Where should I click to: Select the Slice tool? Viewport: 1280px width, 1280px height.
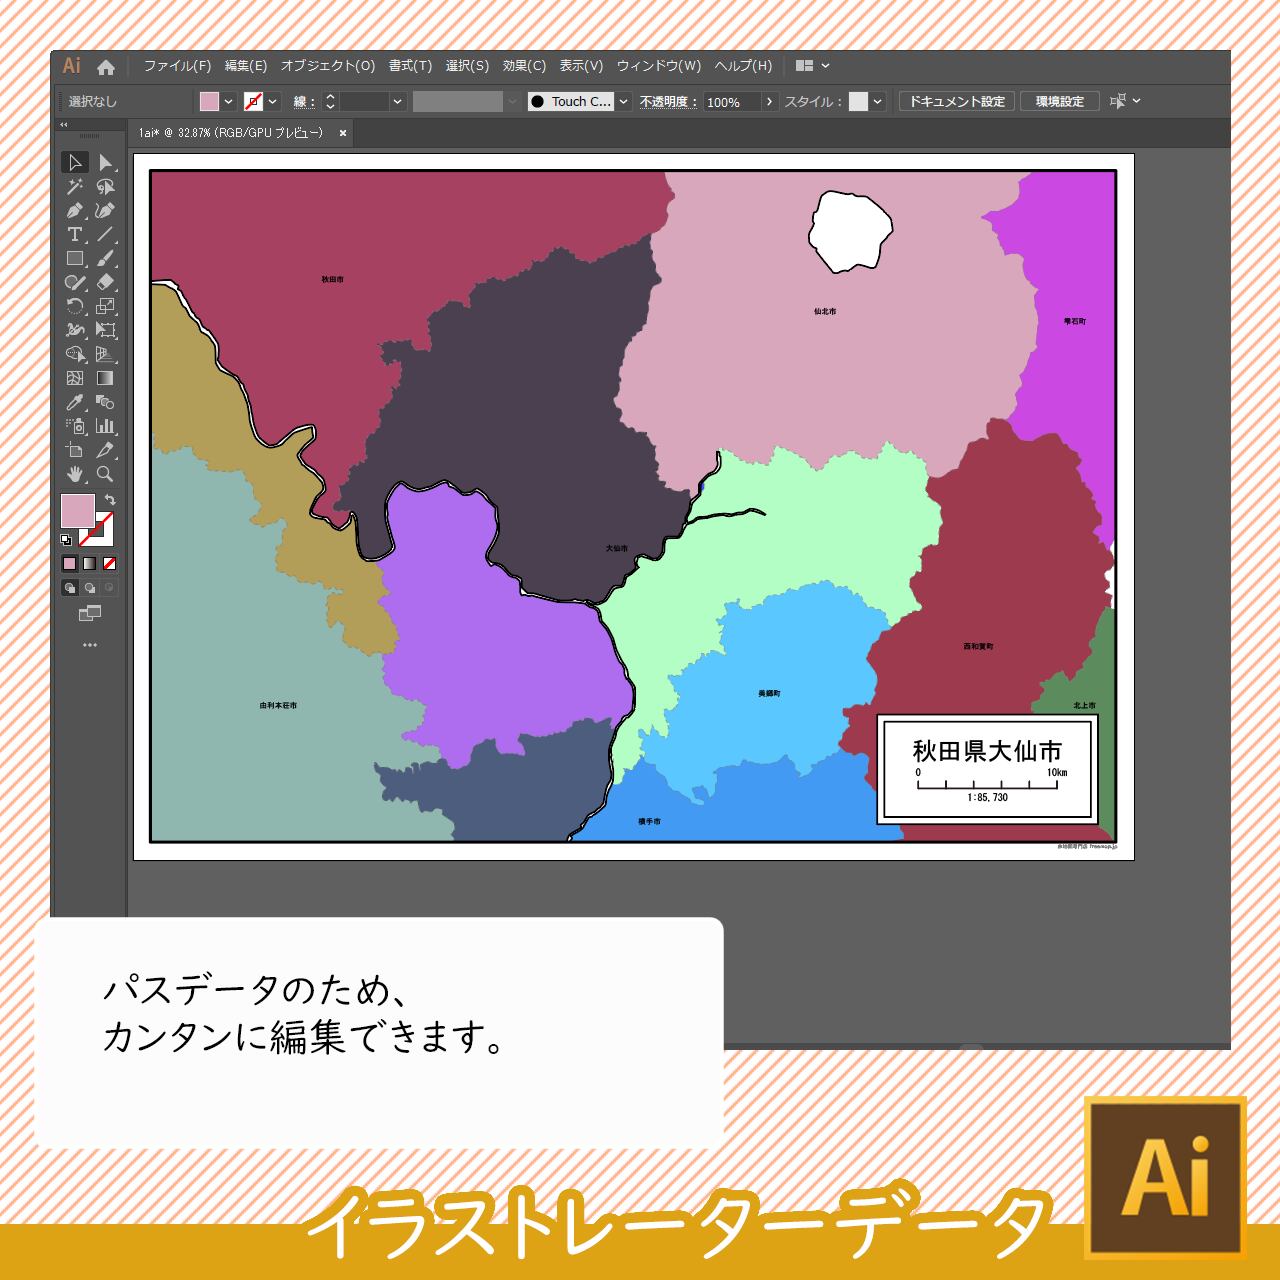tap(105, 450)
